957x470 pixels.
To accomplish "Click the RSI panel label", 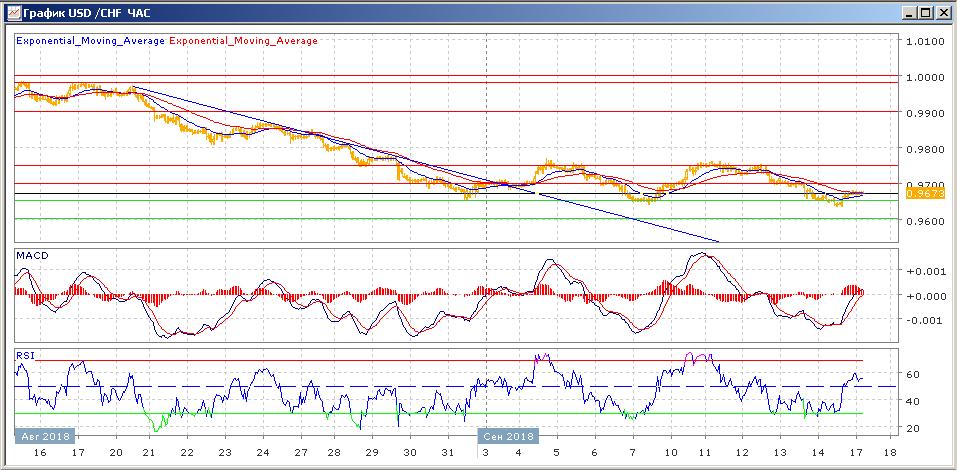I will click(26, 354).
